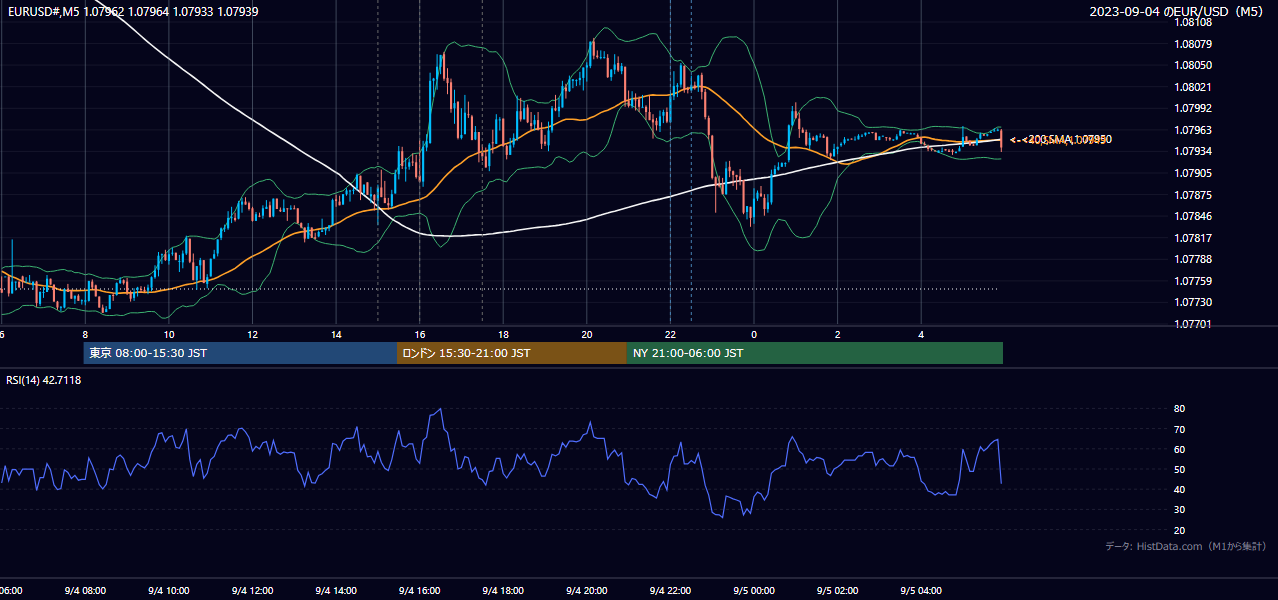
Task: Click hour marker 8 under the price chart
Action: [x=85, y=335]
